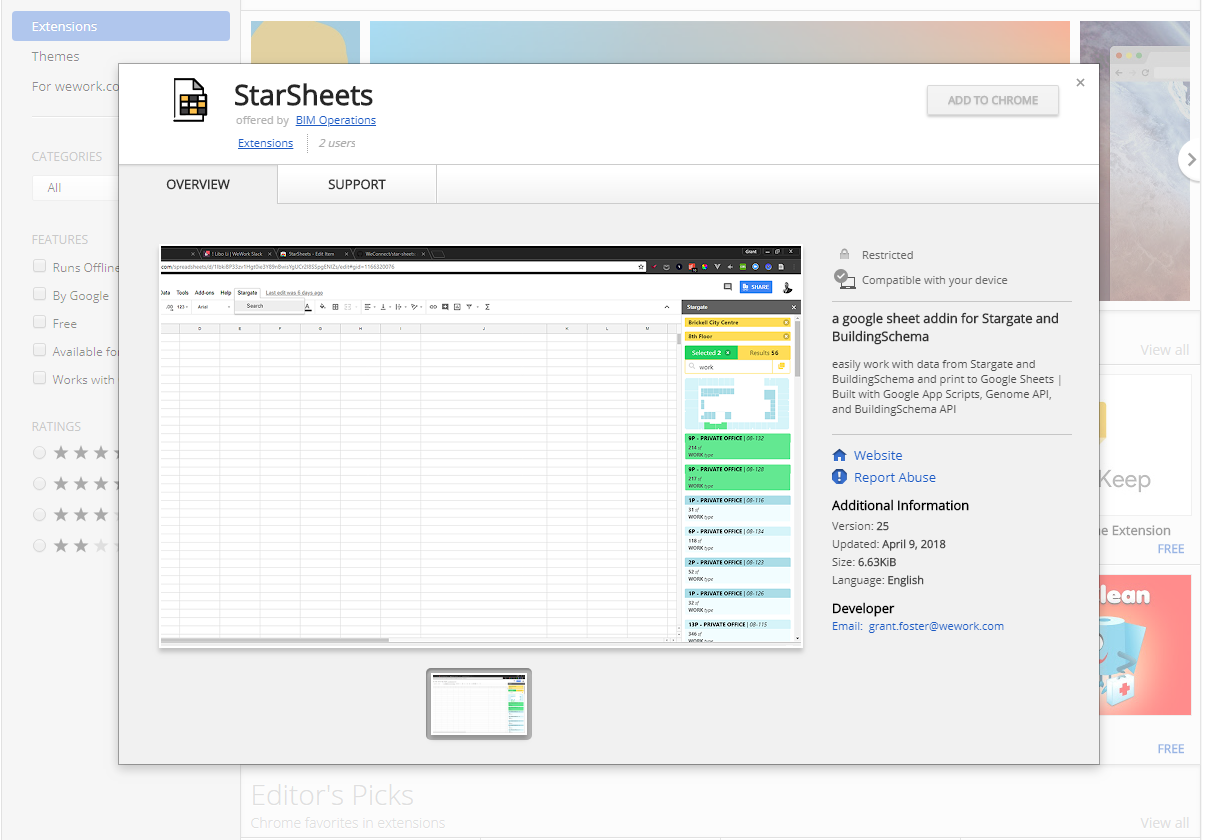1214x840 pixels.
Task: Check the Free feature filter
Action: click(x=40, y=322)
